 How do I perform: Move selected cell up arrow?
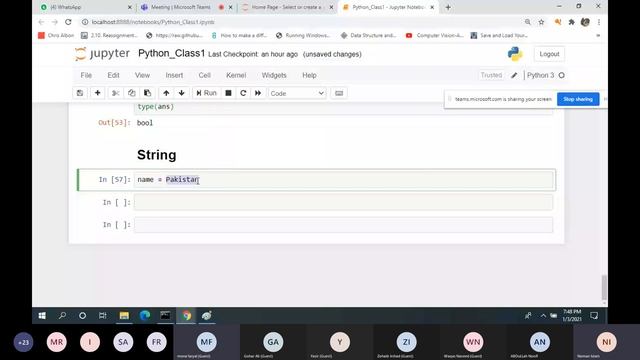coord(166,93)
